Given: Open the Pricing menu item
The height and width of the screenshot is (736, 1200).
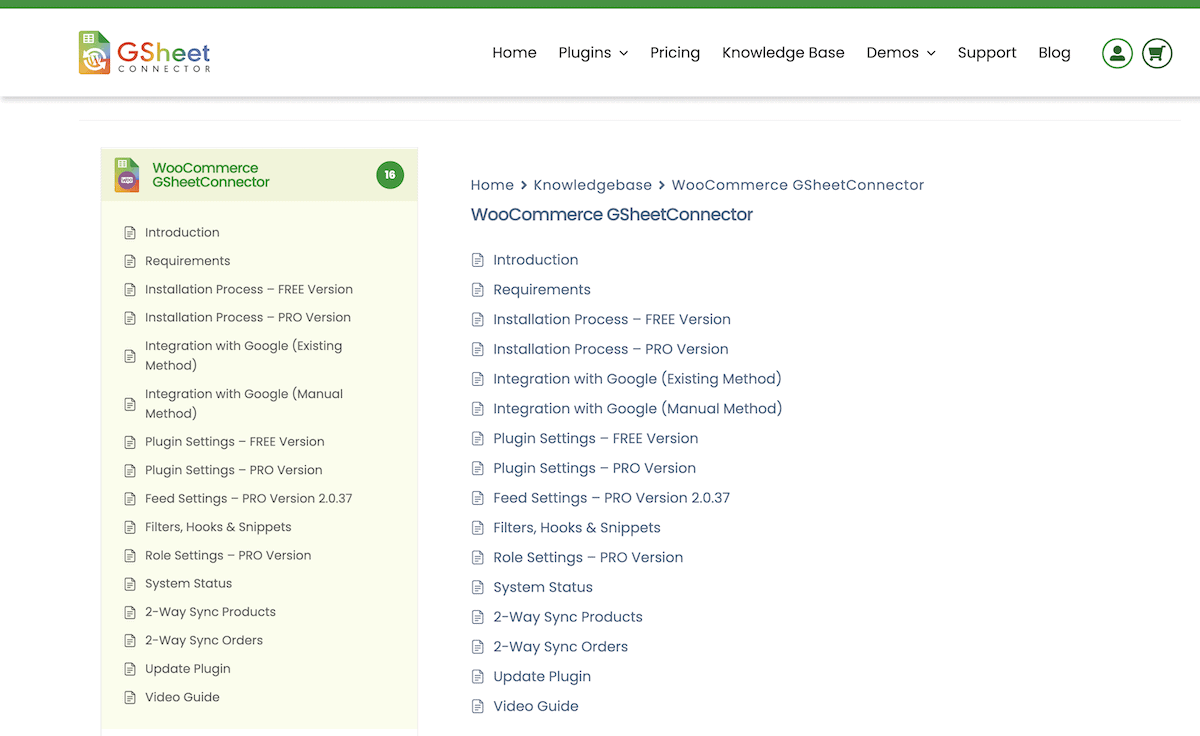Looking at the screenshot, I should tap(675, 53).
